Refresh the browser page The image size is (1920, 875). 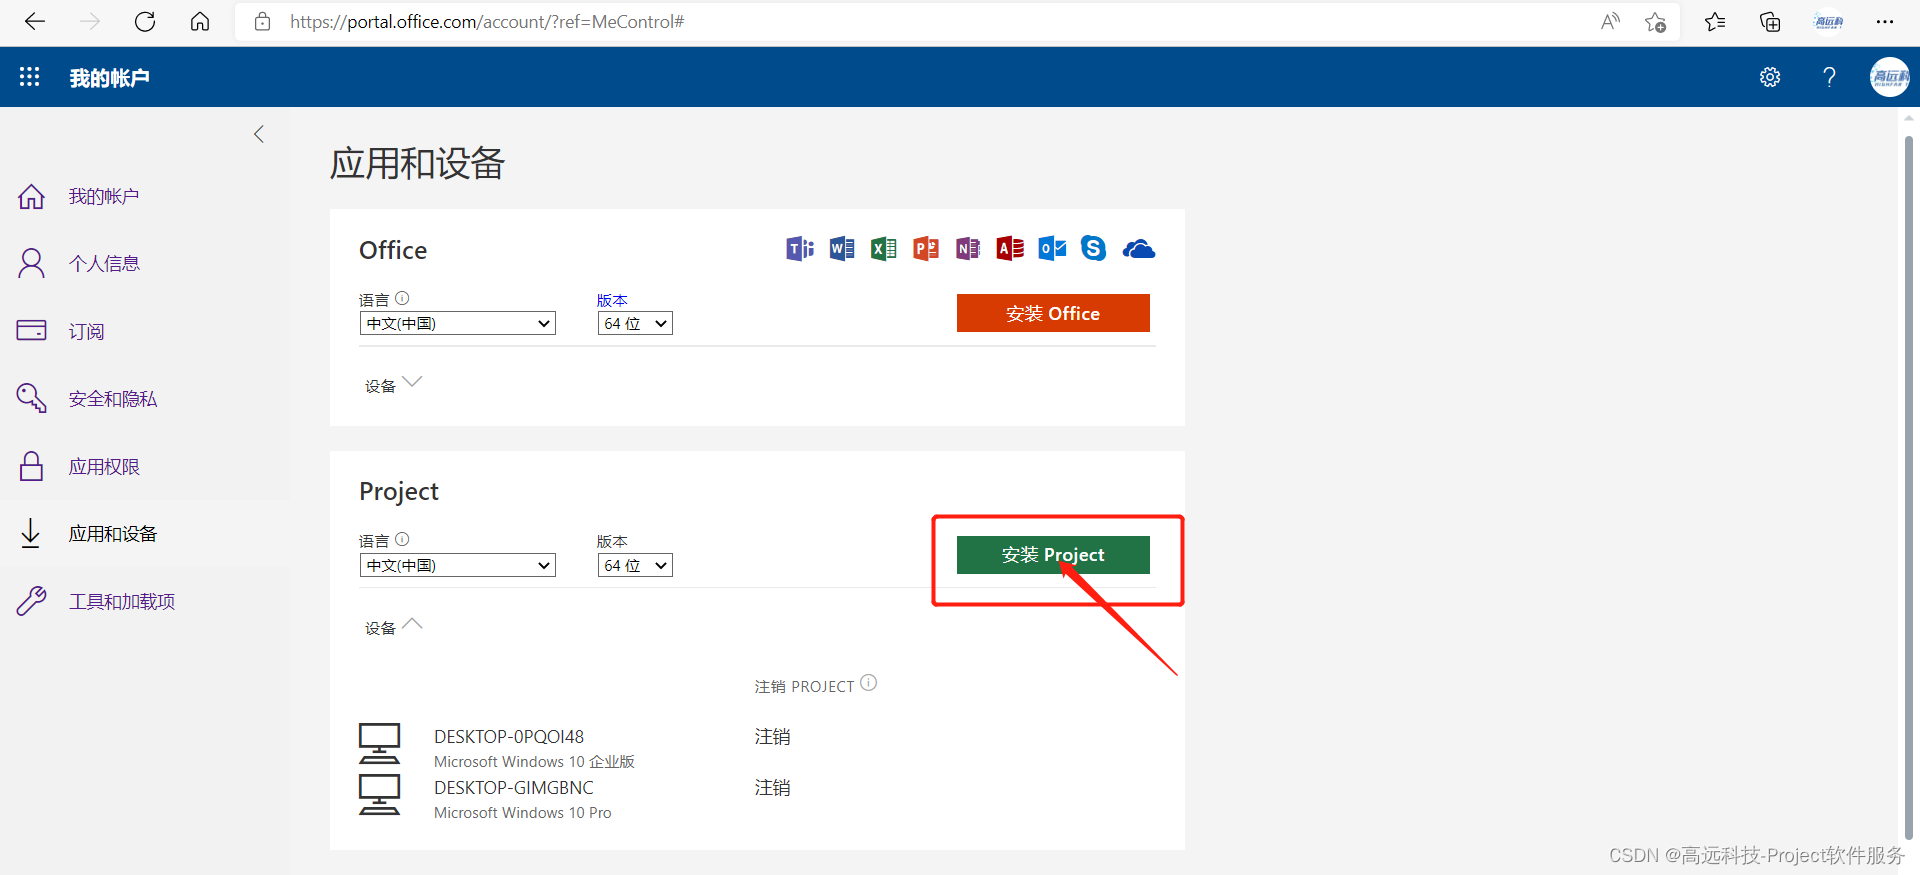tap(145, 22)
